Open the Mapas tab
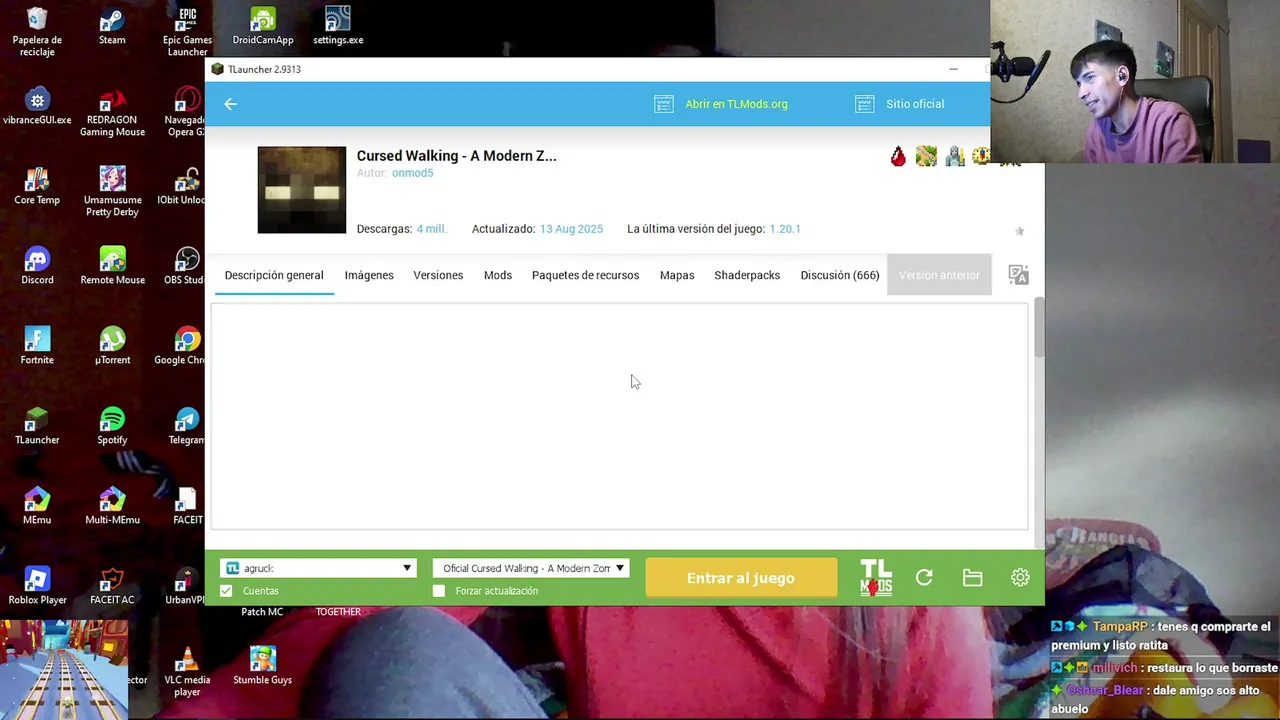1280x720 pixels. pyautogui.click(x=677, y=275)
